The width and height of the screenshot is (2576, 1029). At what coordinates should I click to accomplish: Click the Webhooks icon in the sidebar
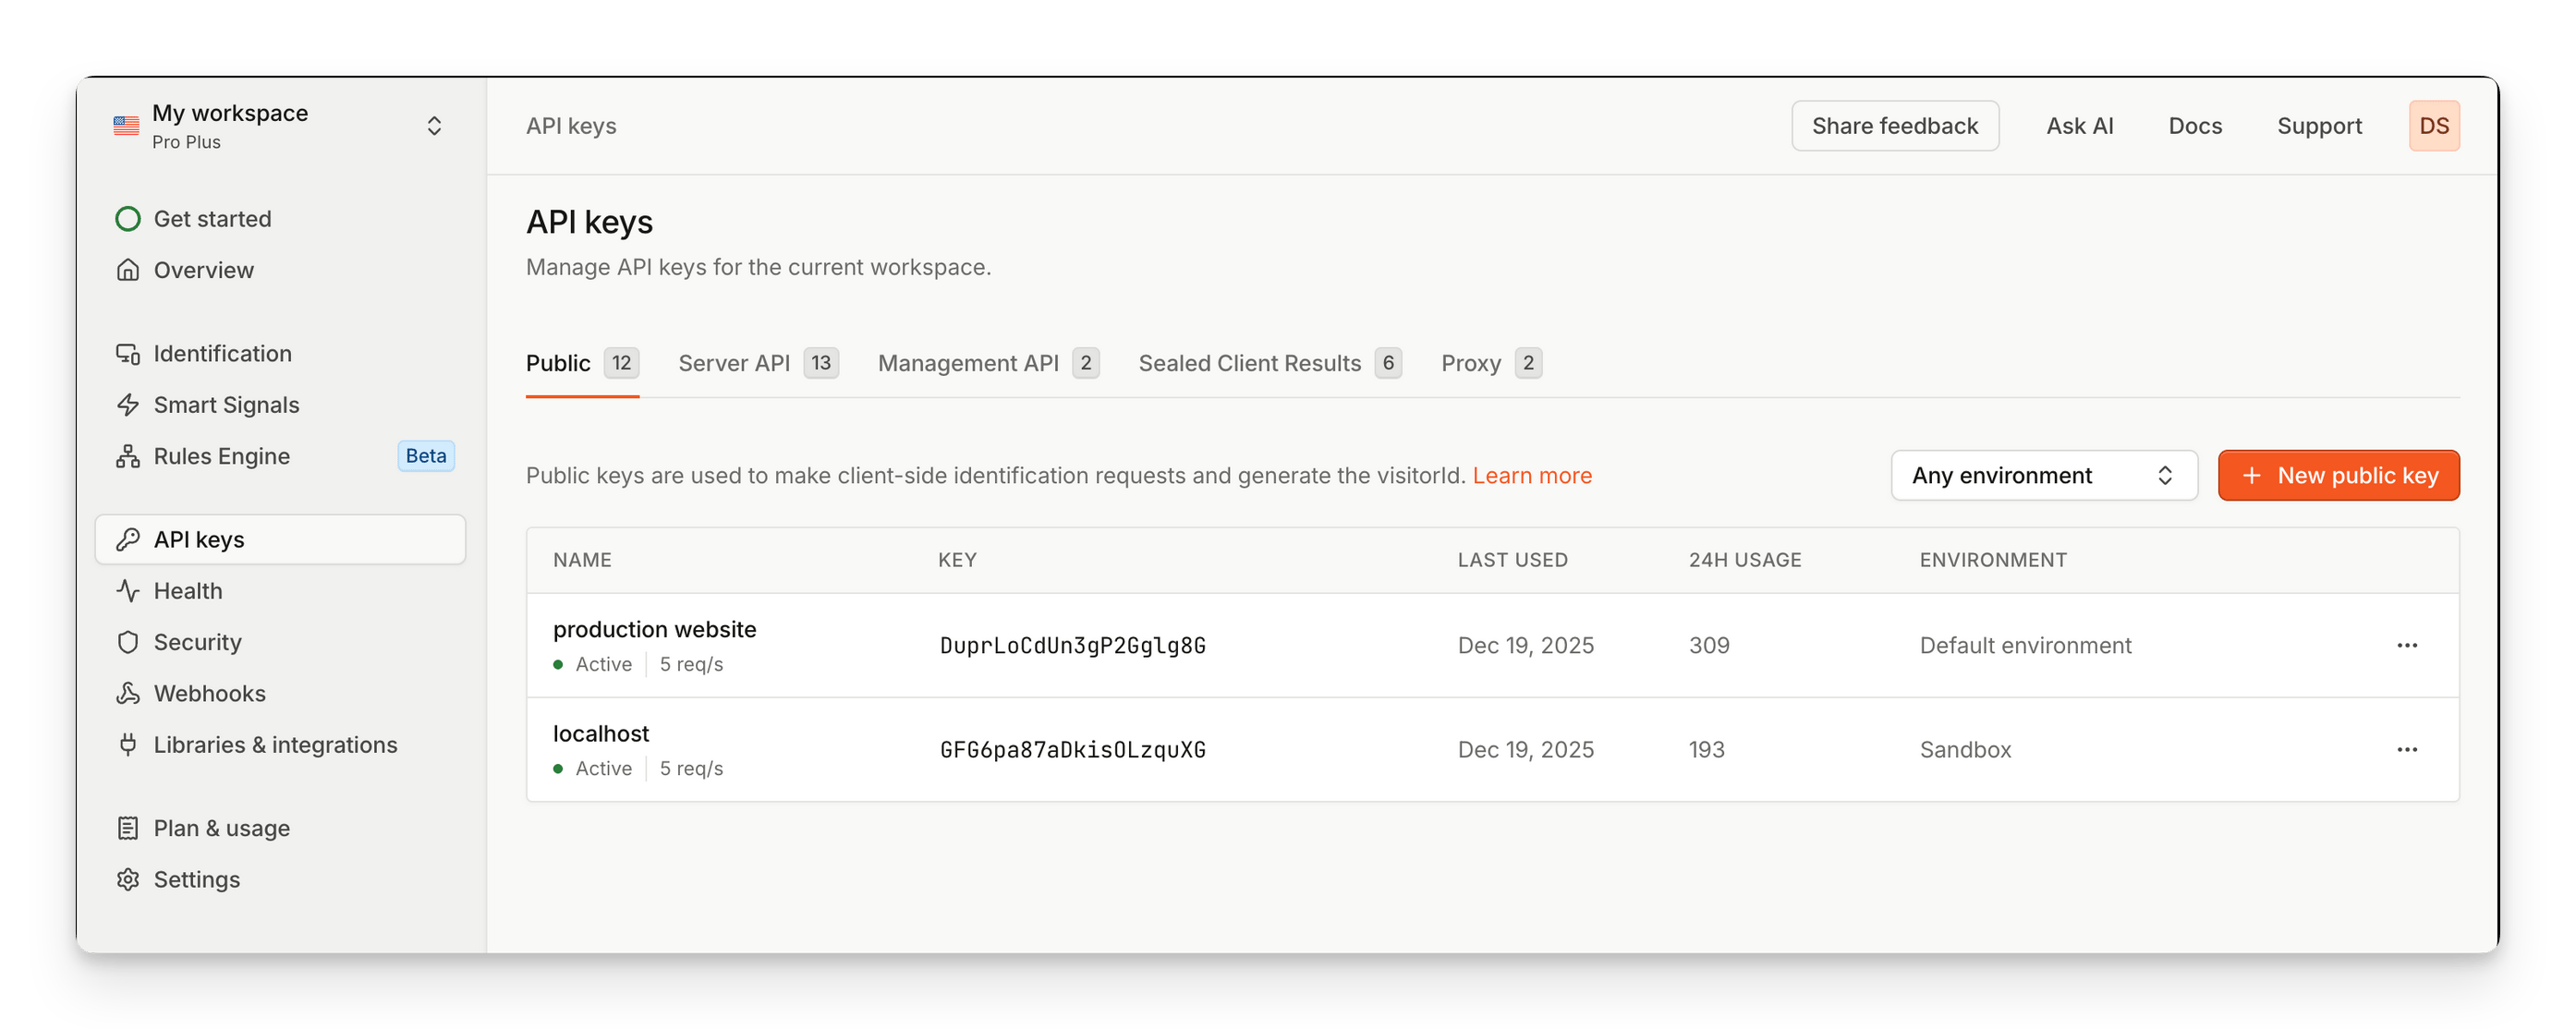tap(128, 693)
